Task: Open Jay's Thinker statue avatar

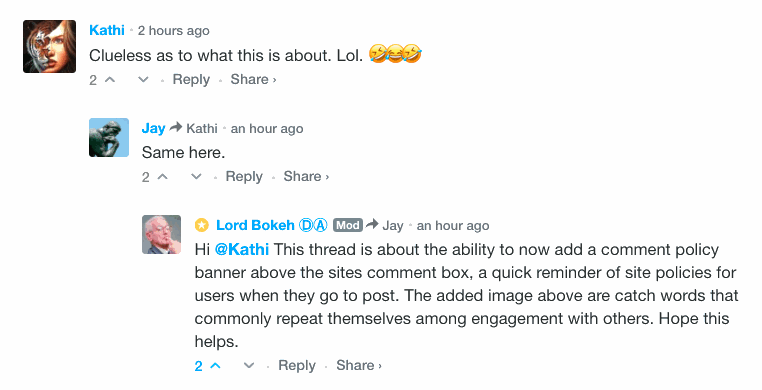Action: (x=109, y=137)
